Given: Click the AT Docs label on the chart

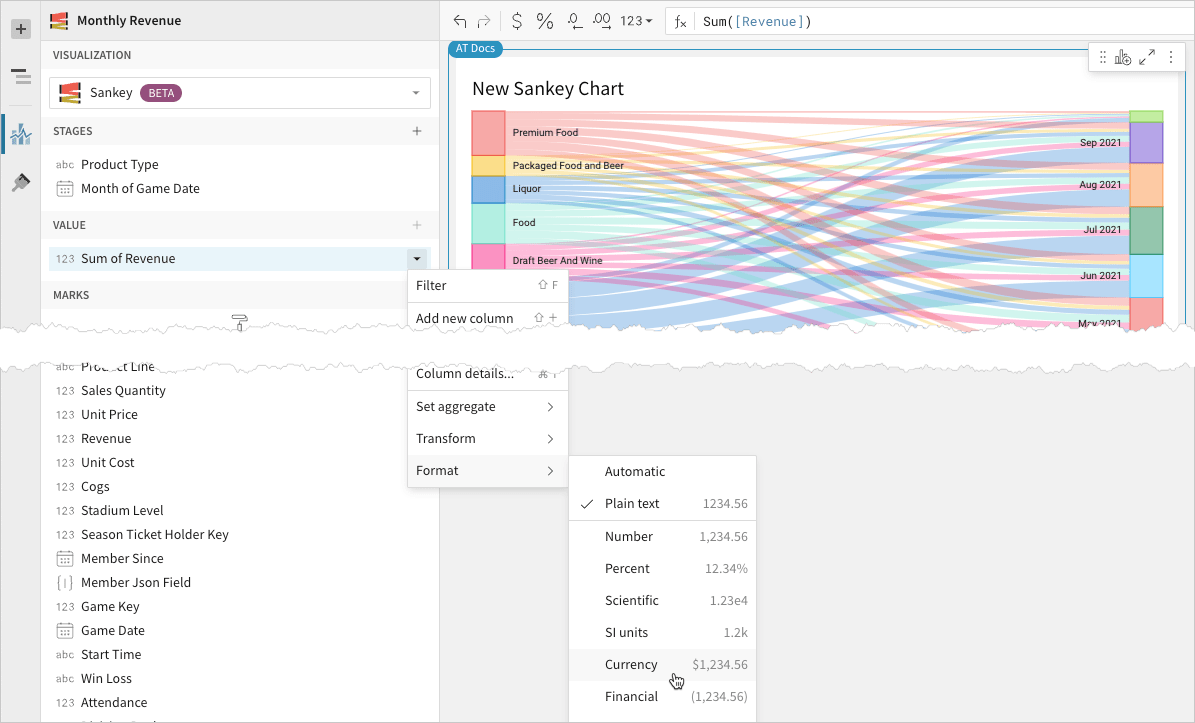Looking at the screenshot, I should 474,48.
